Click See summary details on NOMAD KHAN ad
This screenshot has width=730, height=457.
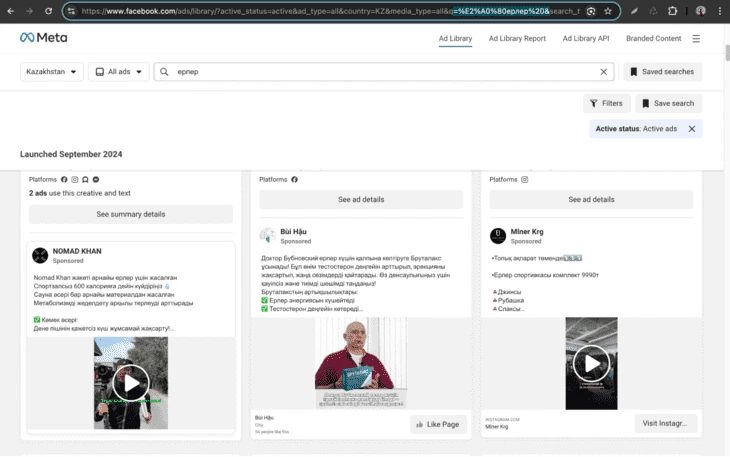click(x=131, y=215)
